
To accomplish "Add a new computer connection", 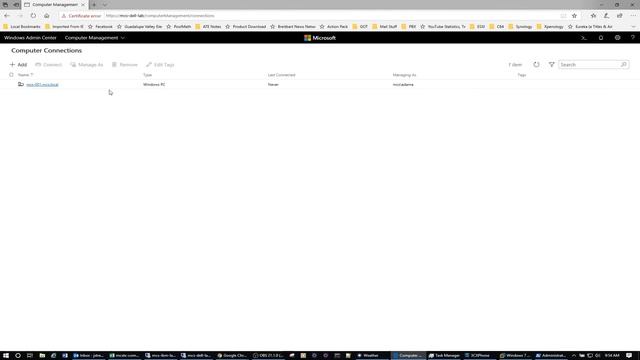I will pyautogui.click(x=18, y=64).
